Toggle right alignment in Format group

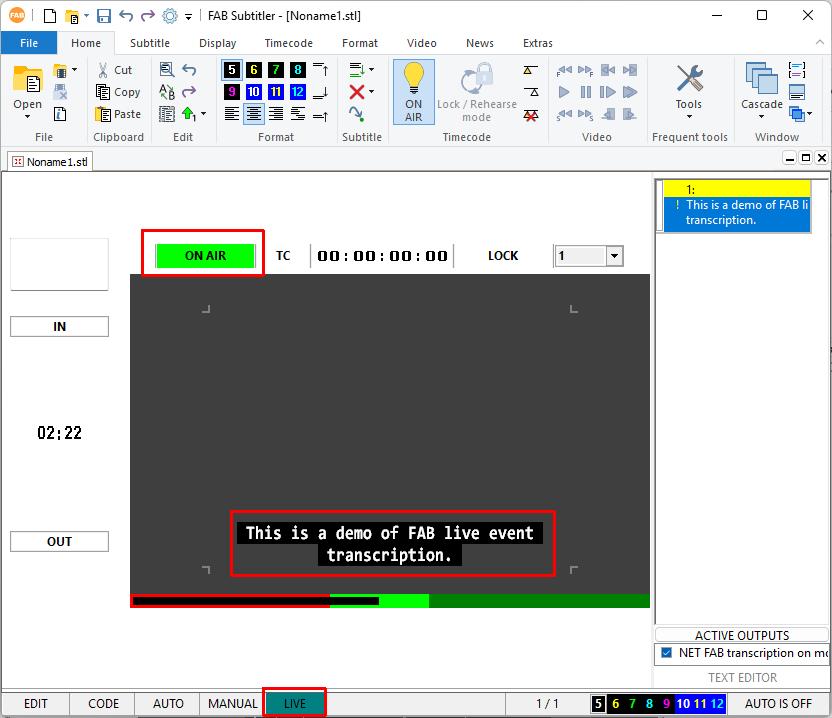pyautogui.click(x=276, y=114)
